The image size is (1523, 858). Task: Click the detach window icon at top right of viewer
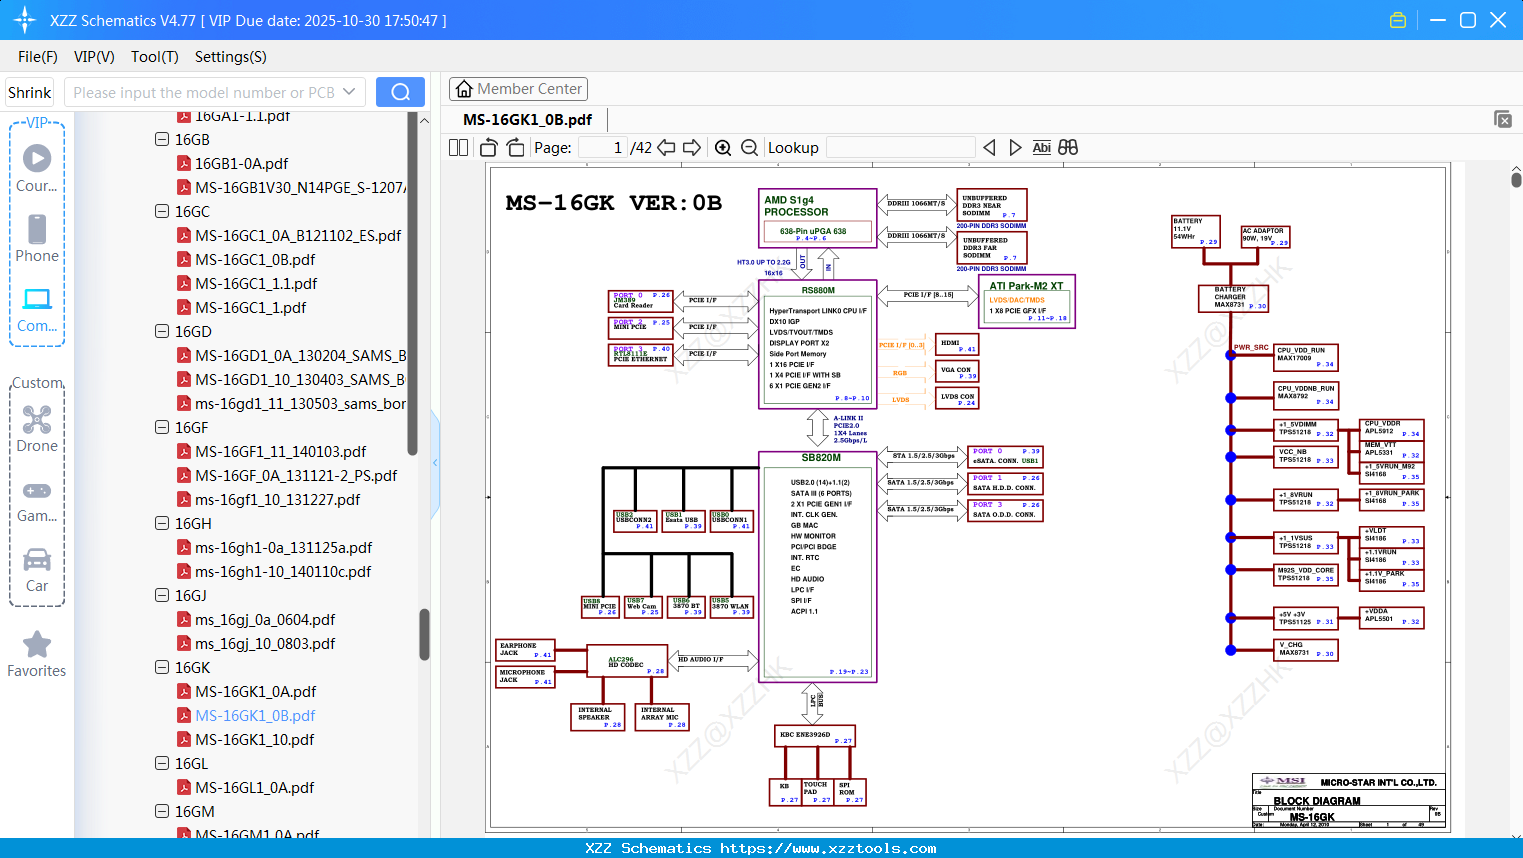coord(1503,119)
